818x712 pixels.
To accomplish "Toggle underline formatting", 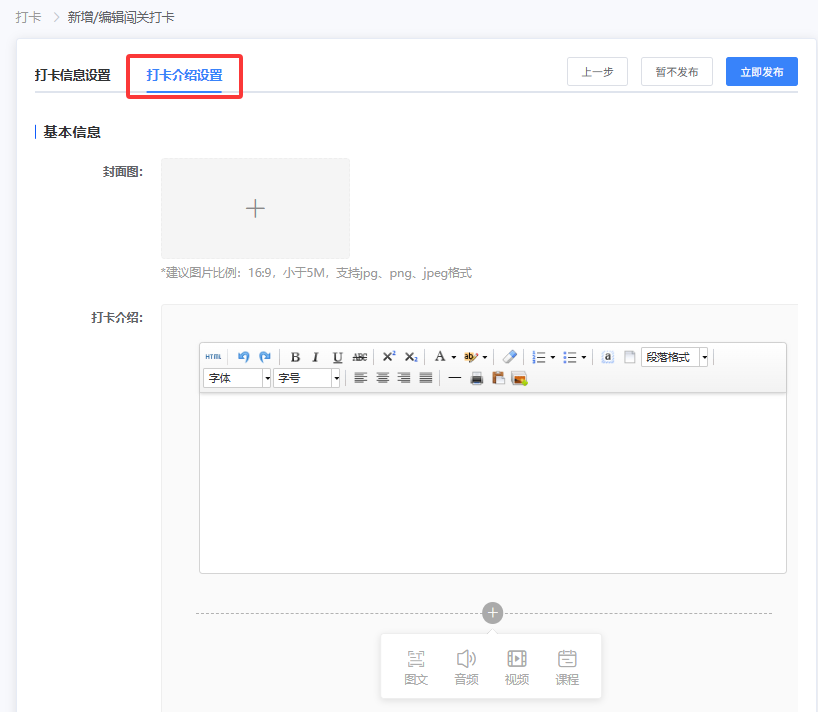I will (x=338, y=357).
